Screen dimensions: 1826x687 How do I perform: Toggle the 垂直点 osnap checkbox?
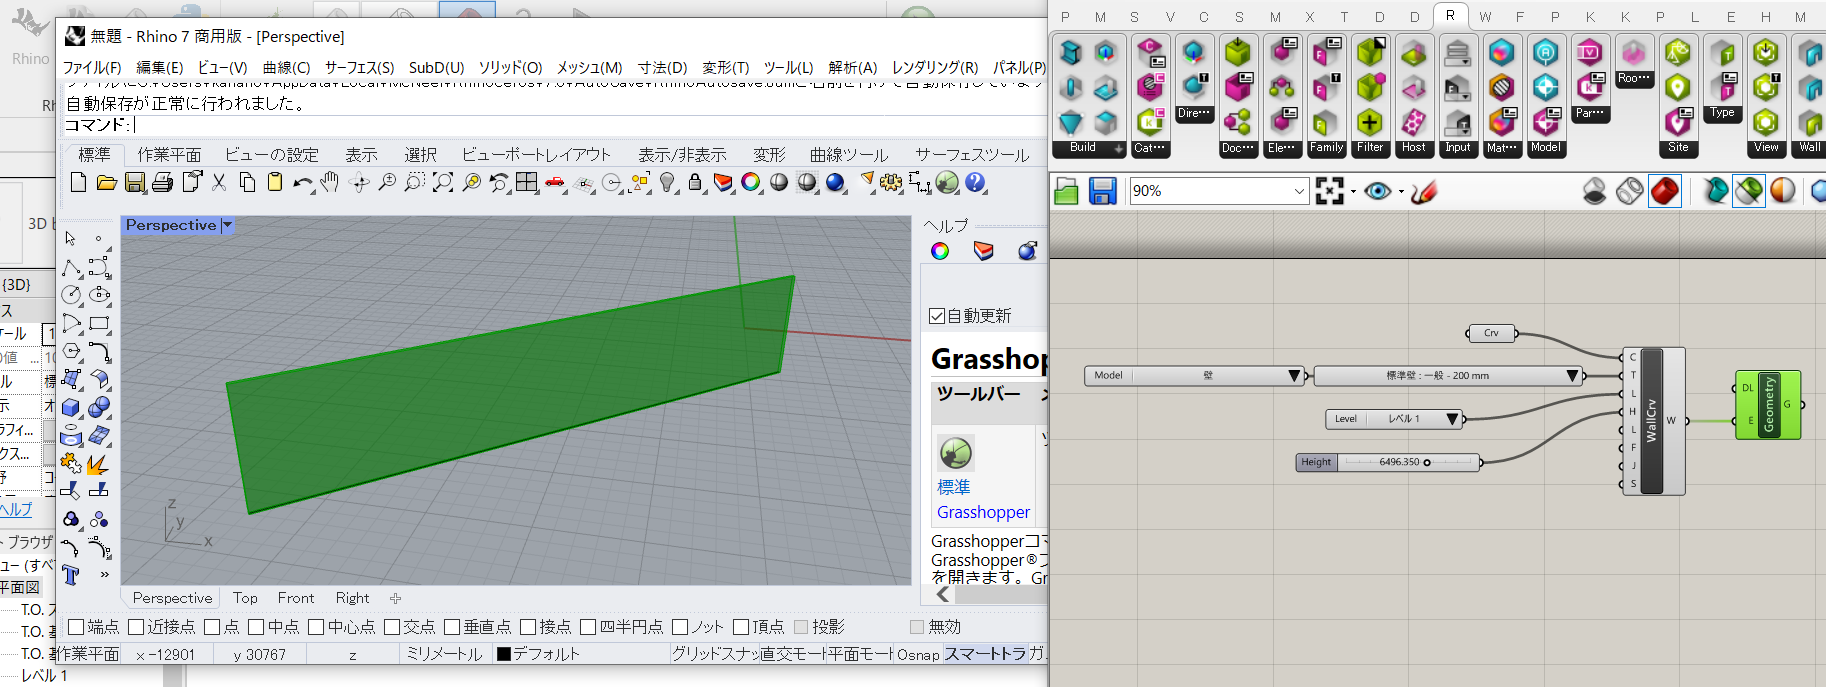point(452,627)
